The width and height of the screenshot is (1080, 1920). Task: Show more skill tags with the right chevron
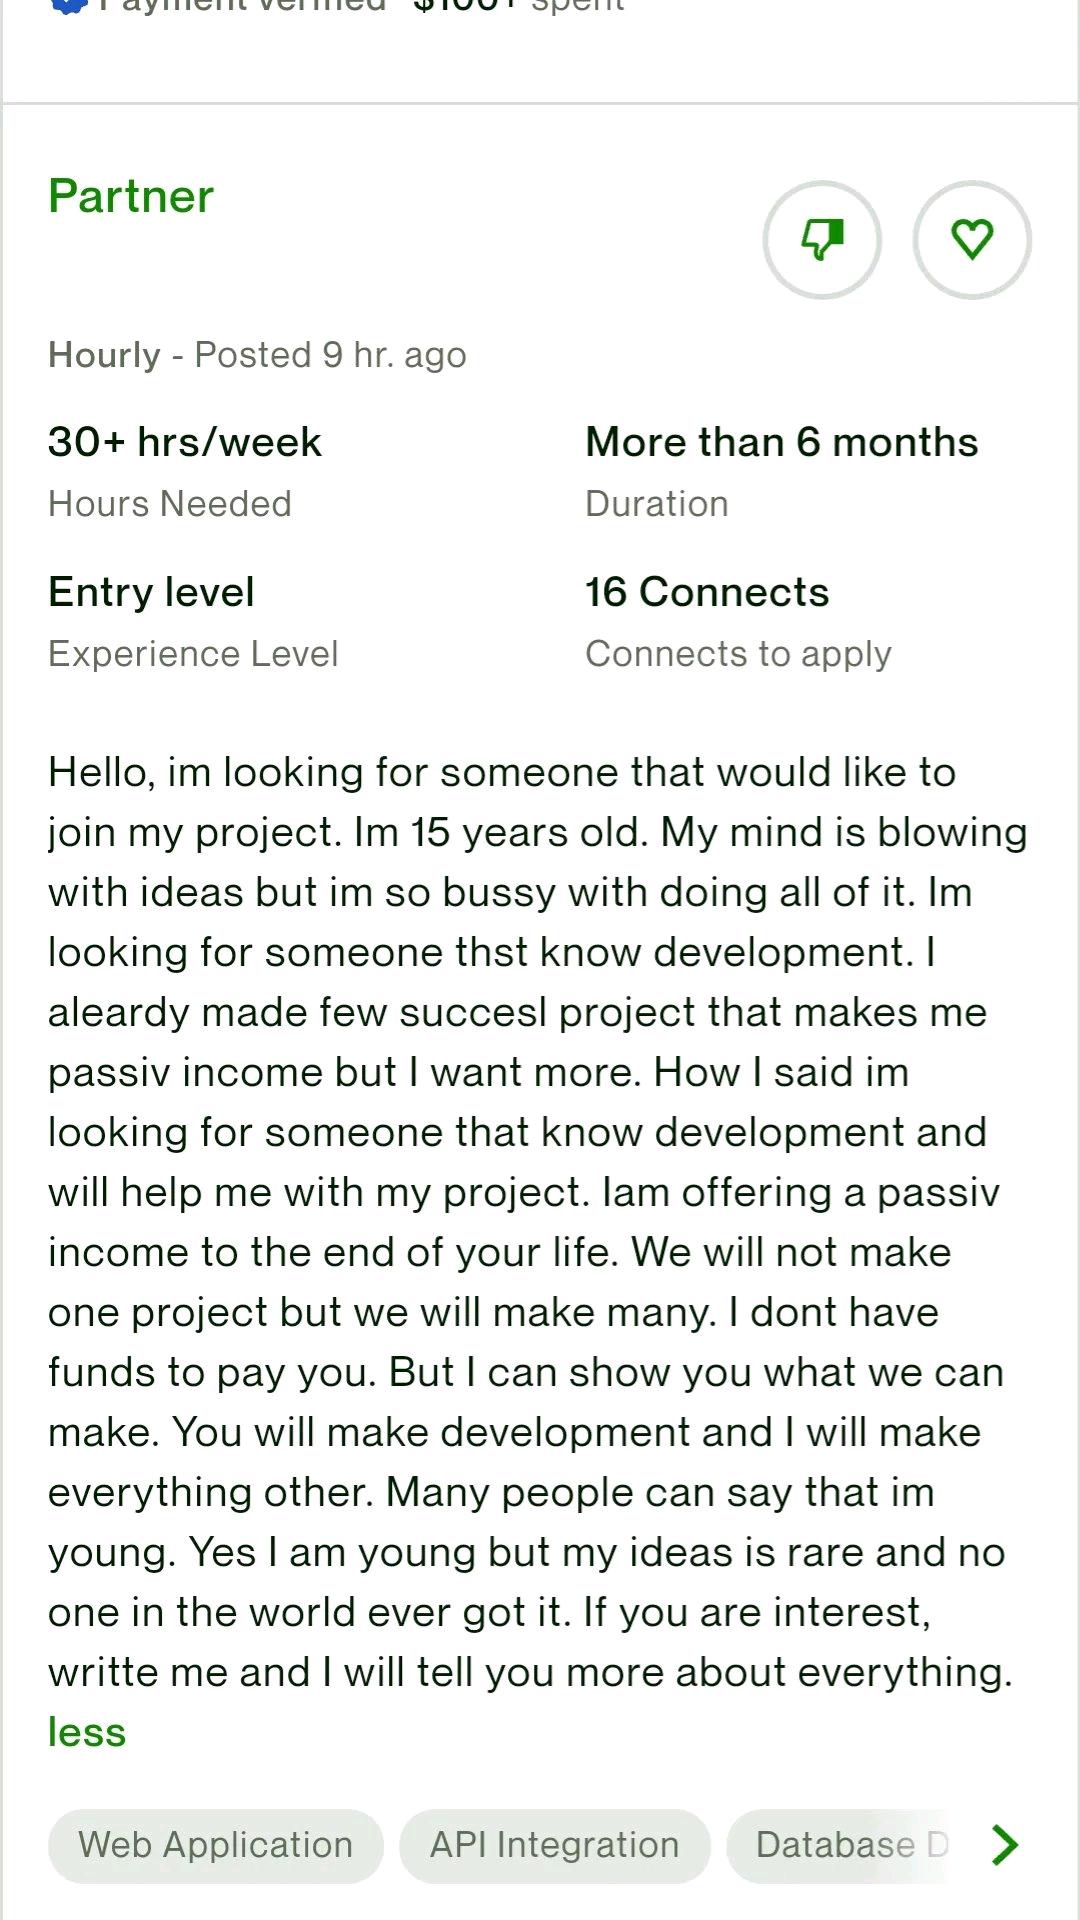1005,1845
